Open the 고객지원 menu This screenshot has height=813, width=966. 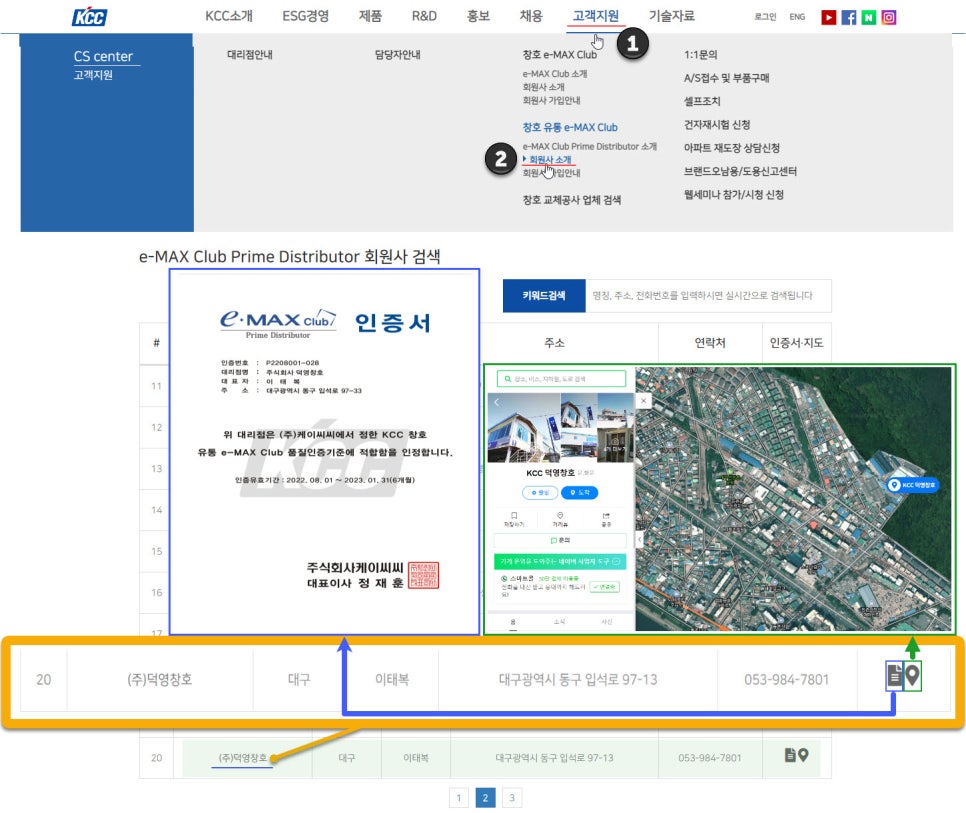click(x=595, y=16)
